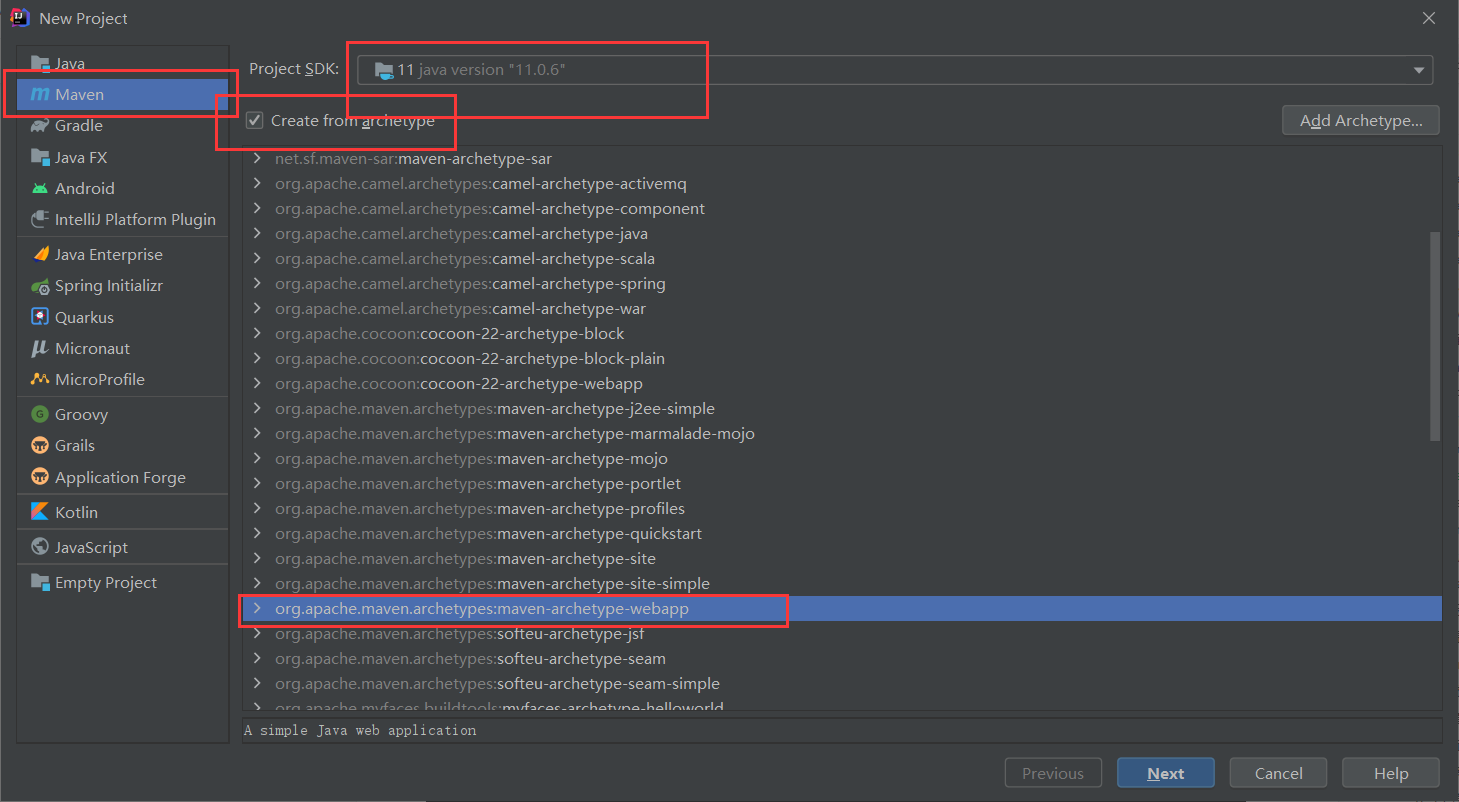Expand maven-archetype-sar node
The height and width of the screenshot is (802, 1459).
(x=257, y=158)
